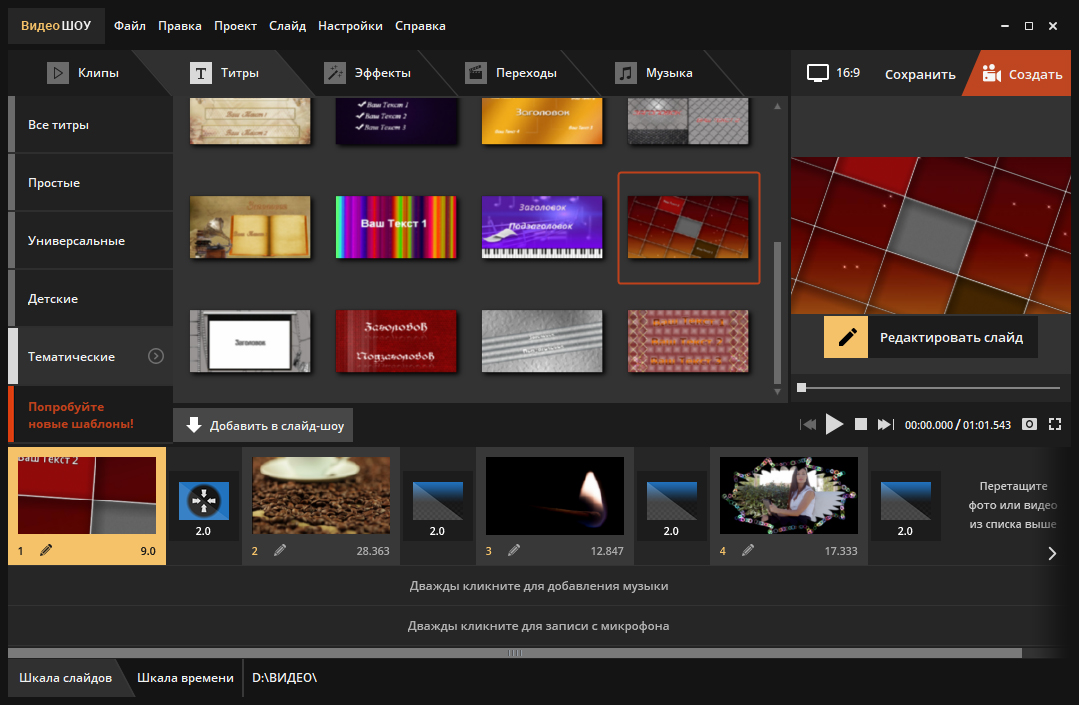Select the red tiles title template
The width and height of the screenshot is (1079, 705).
(x=688, y=227)
